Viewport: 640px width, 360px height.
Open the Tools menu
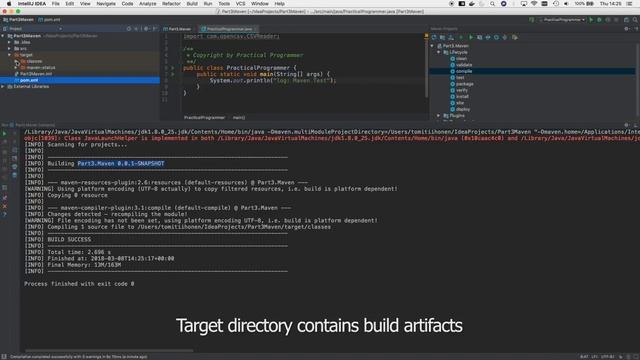point(224,4)
